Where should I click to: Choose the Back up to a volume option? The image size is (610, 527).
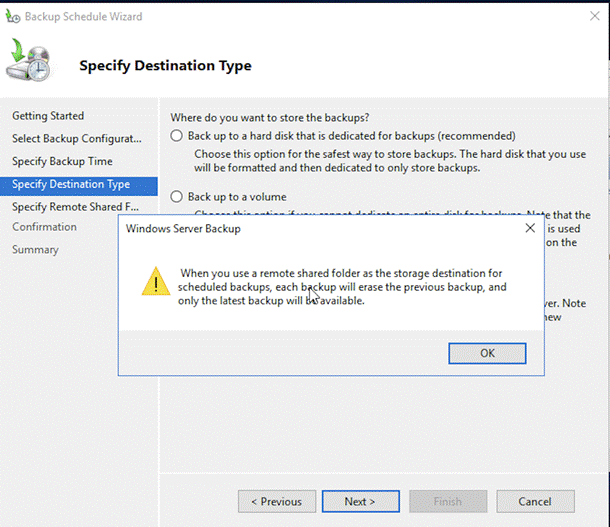tap(177, 197)
